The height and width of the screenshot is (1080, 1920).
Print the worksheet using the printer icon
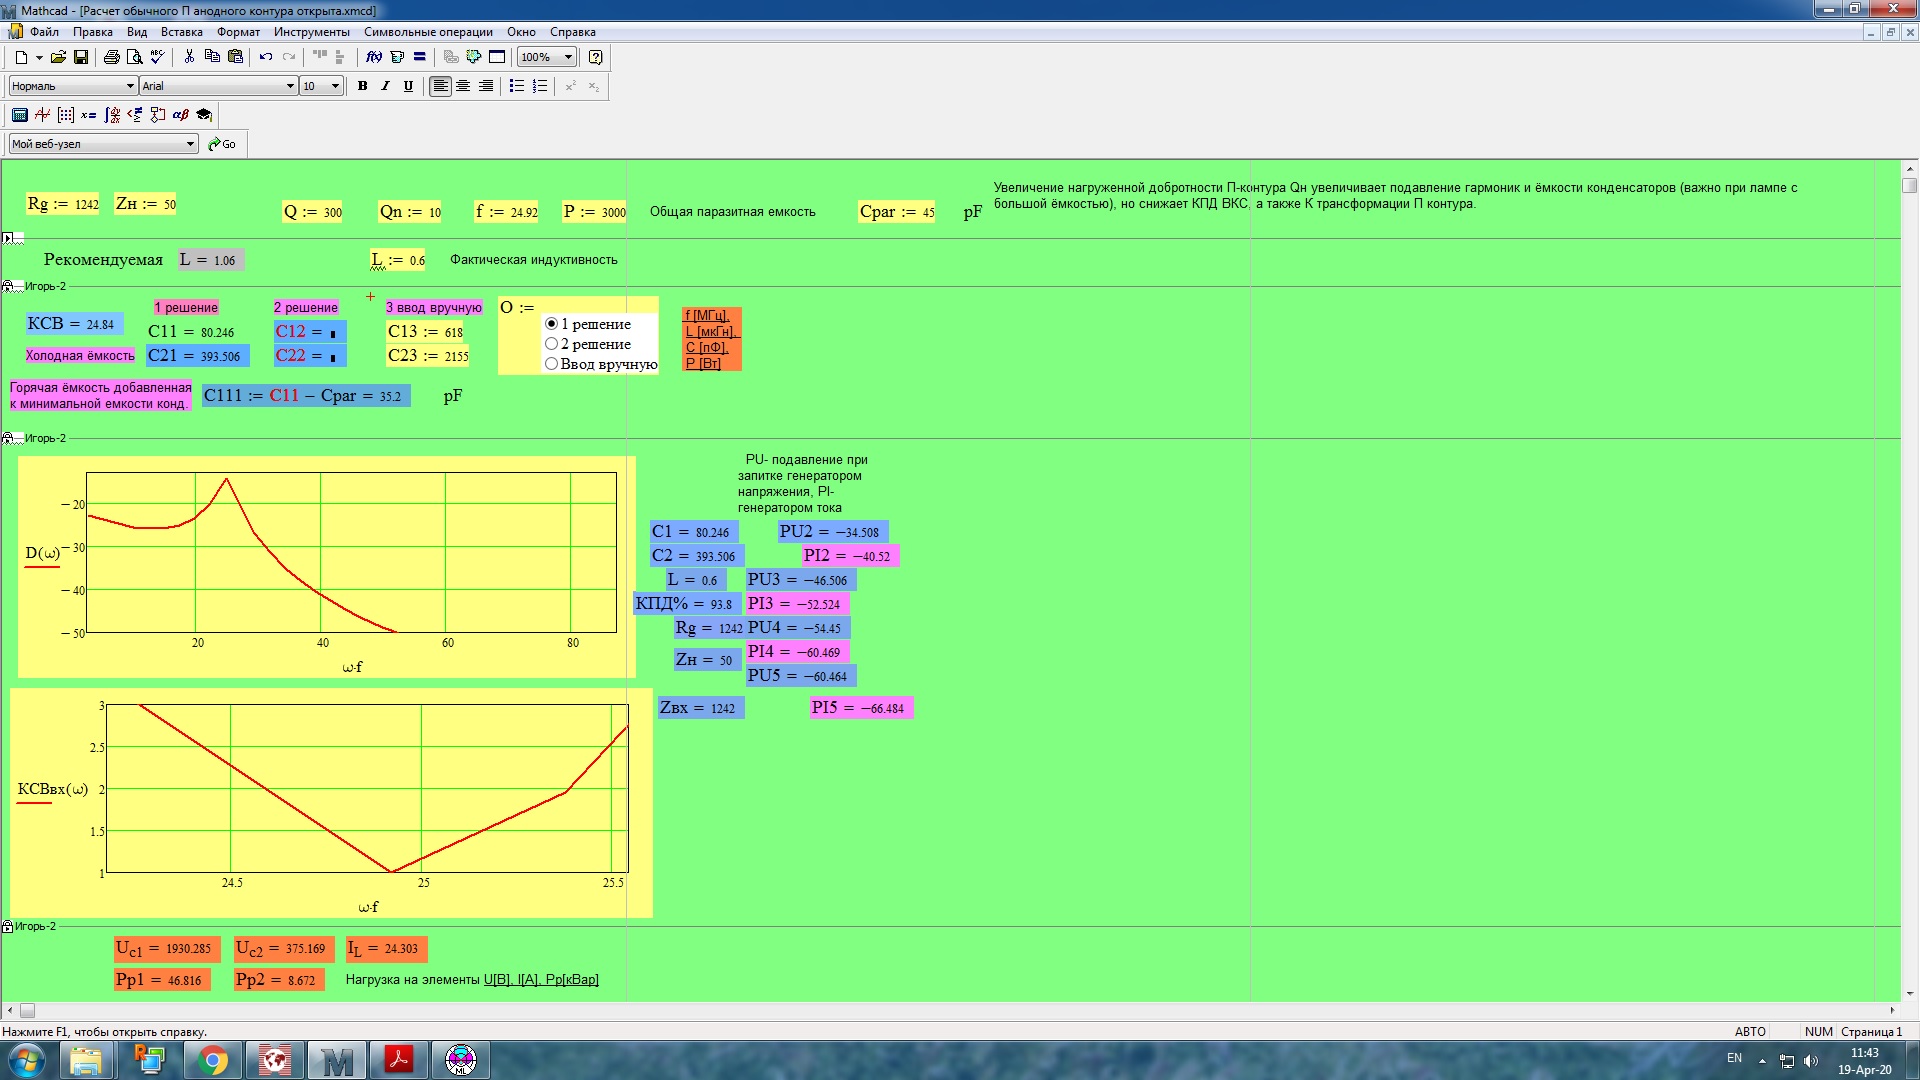click(112, 57)
